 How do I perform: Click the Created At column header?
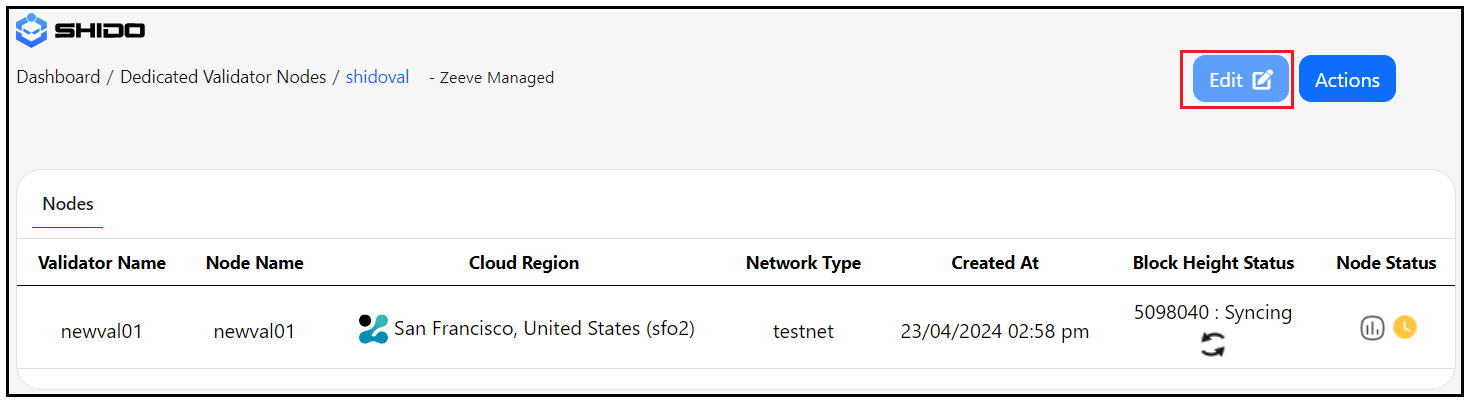(994, 263)
